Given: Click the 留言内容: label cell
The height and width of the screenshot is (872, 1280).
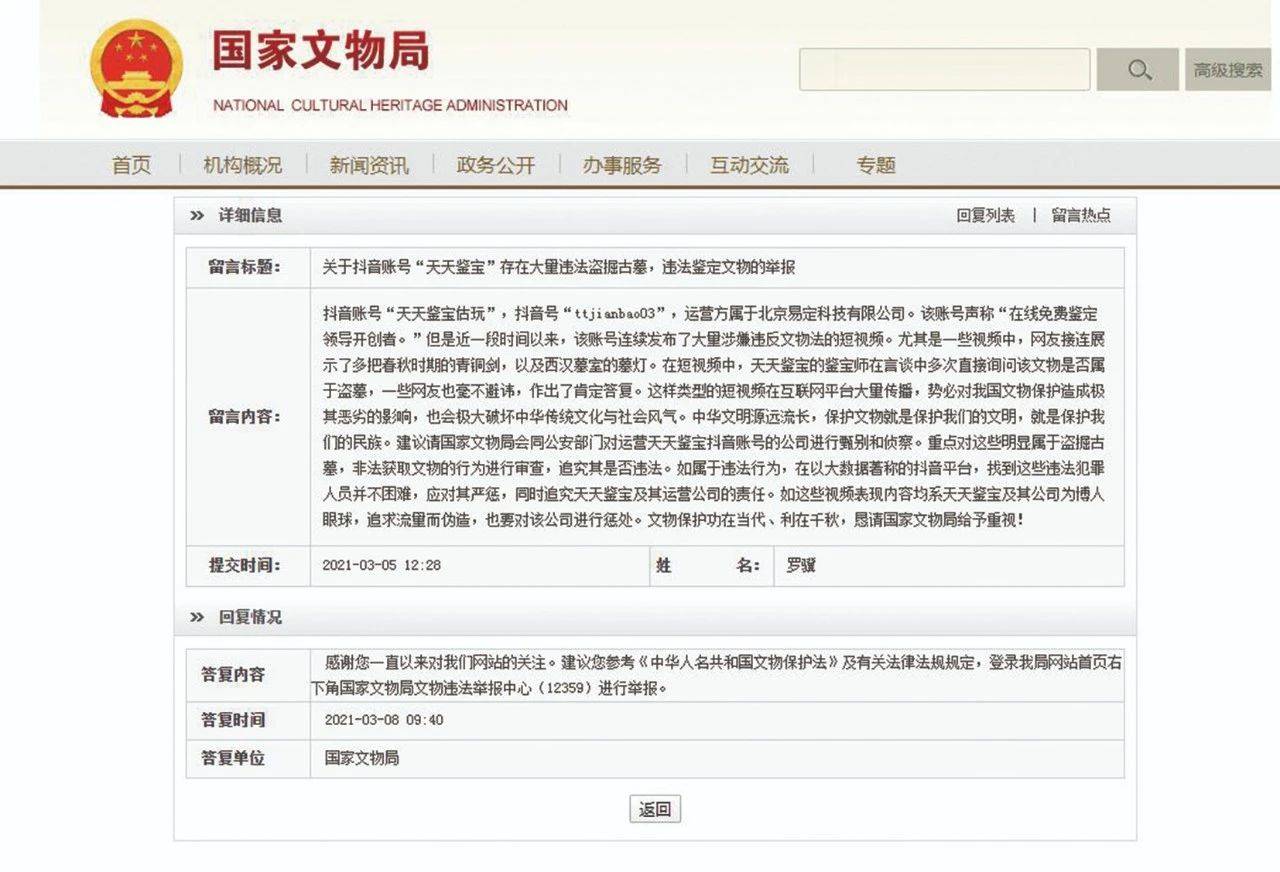Looking at the screenshot, I should click(x=248, y=417).
